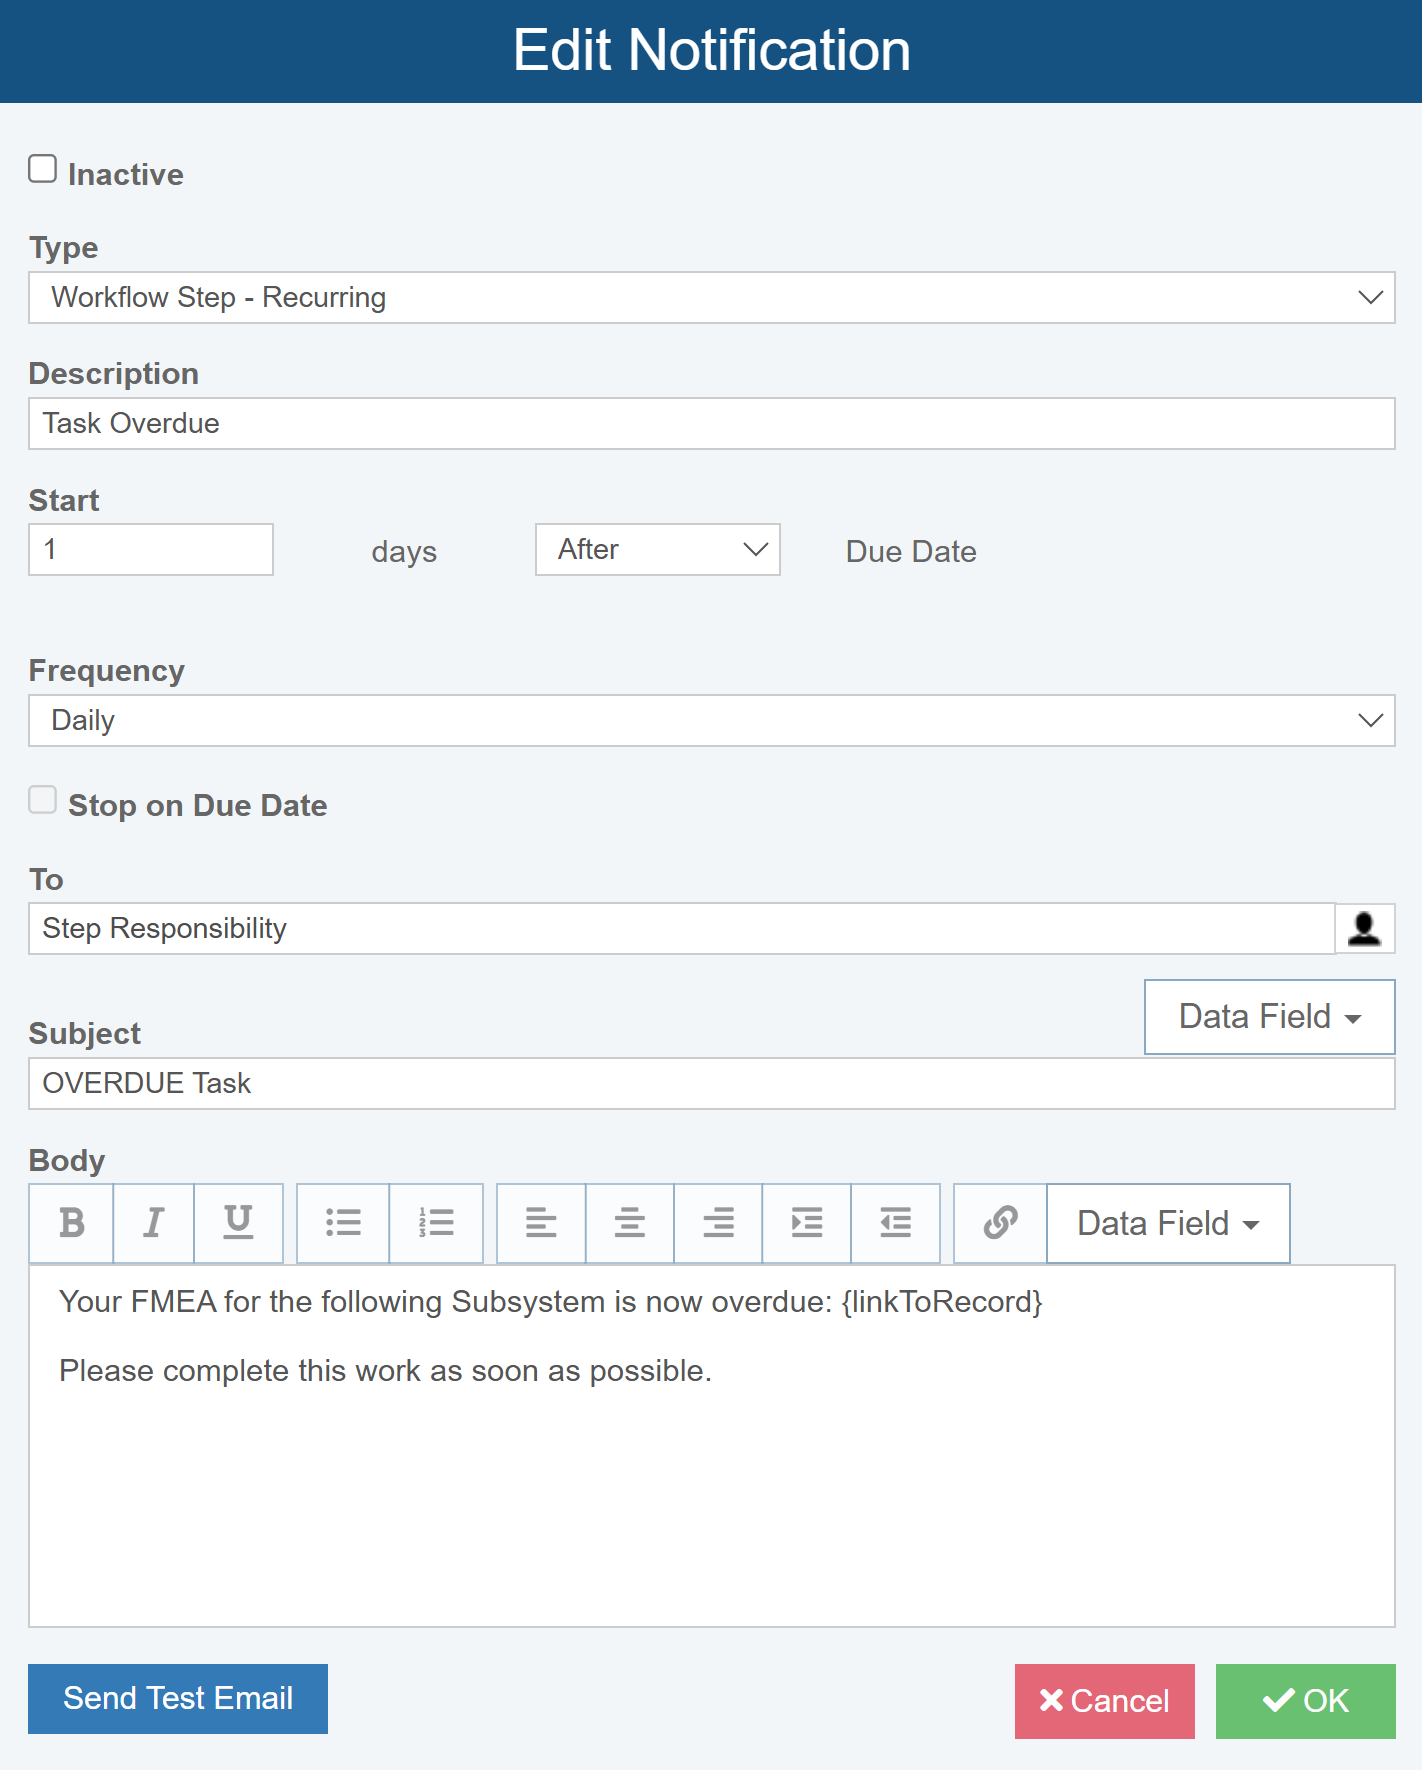Enable Stop on Due Date checkbox
1422x1770 pixels.
[43, 800]
